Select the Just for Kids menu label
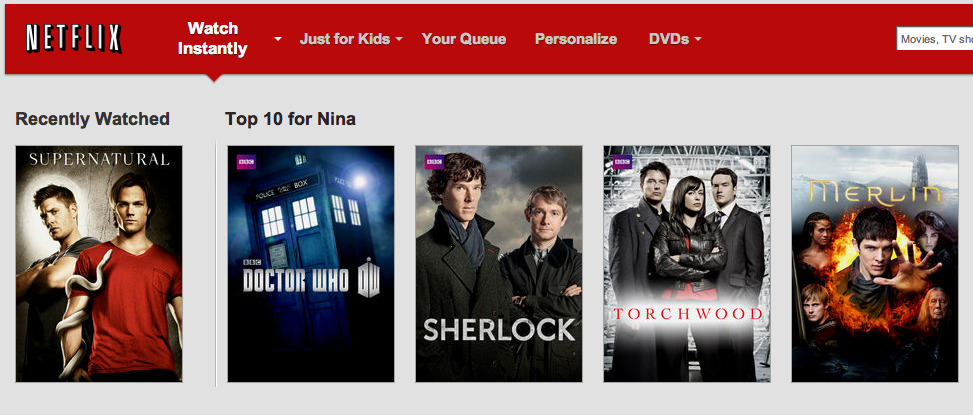The height and width of the screenshot is (415, 973). coord(345,39)
